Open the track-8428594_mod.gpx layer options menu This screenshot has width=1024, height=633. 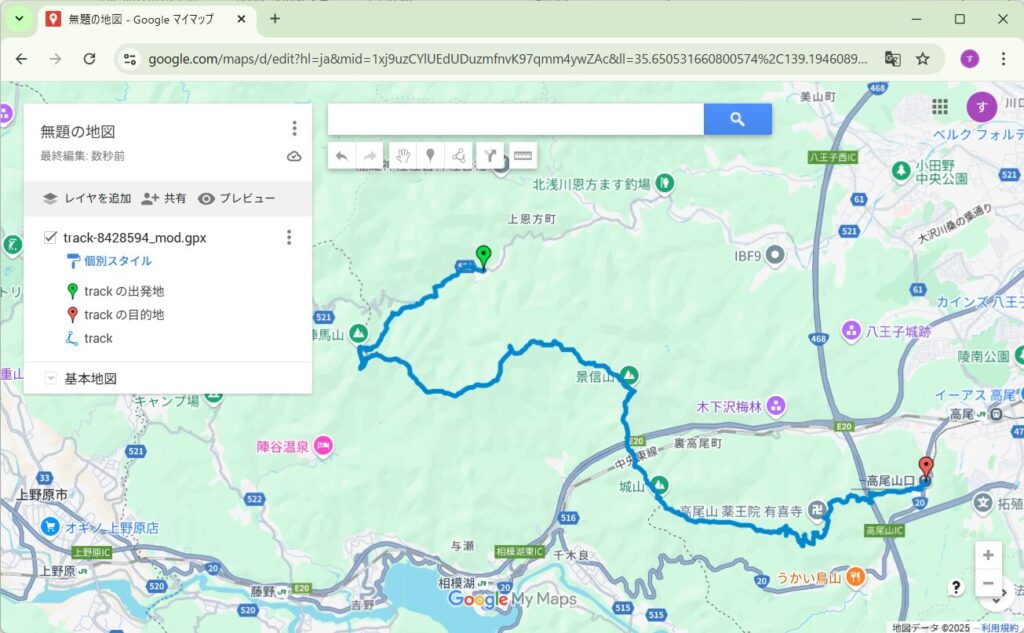[289, 237]
